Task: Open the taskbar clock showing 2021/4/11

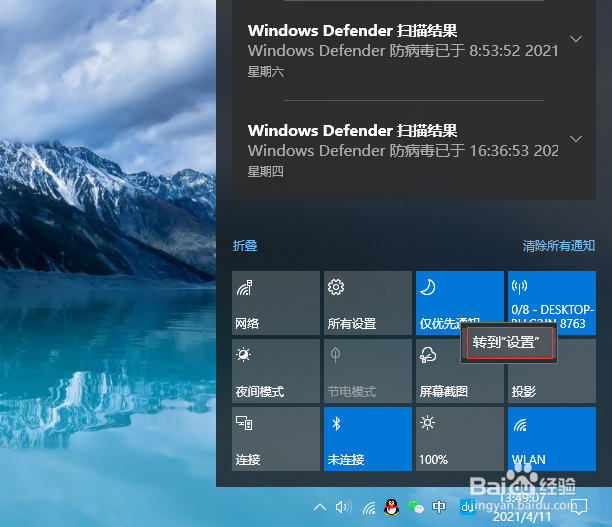Action: [522, 507]
